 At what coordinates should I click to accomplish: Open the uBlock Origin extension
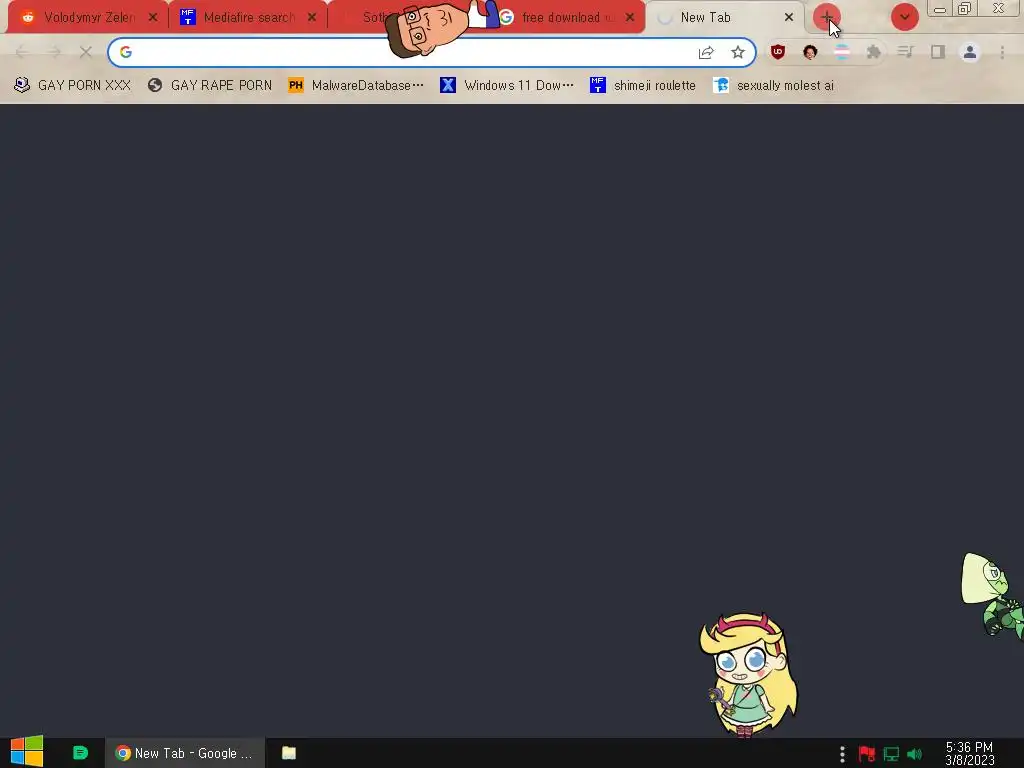pyautogui.click(x=777, y=52)
